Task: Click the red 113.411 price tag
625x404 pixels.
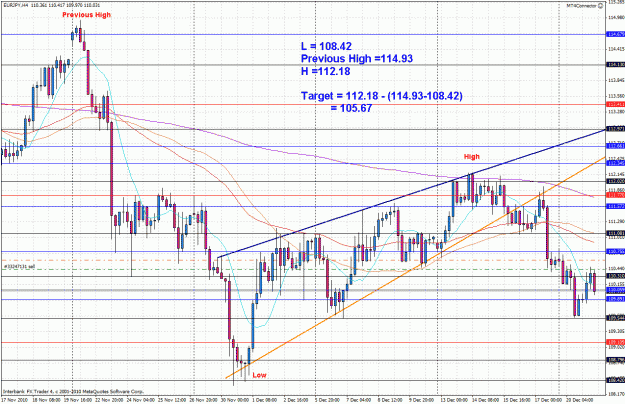Action: coord(615,104)
